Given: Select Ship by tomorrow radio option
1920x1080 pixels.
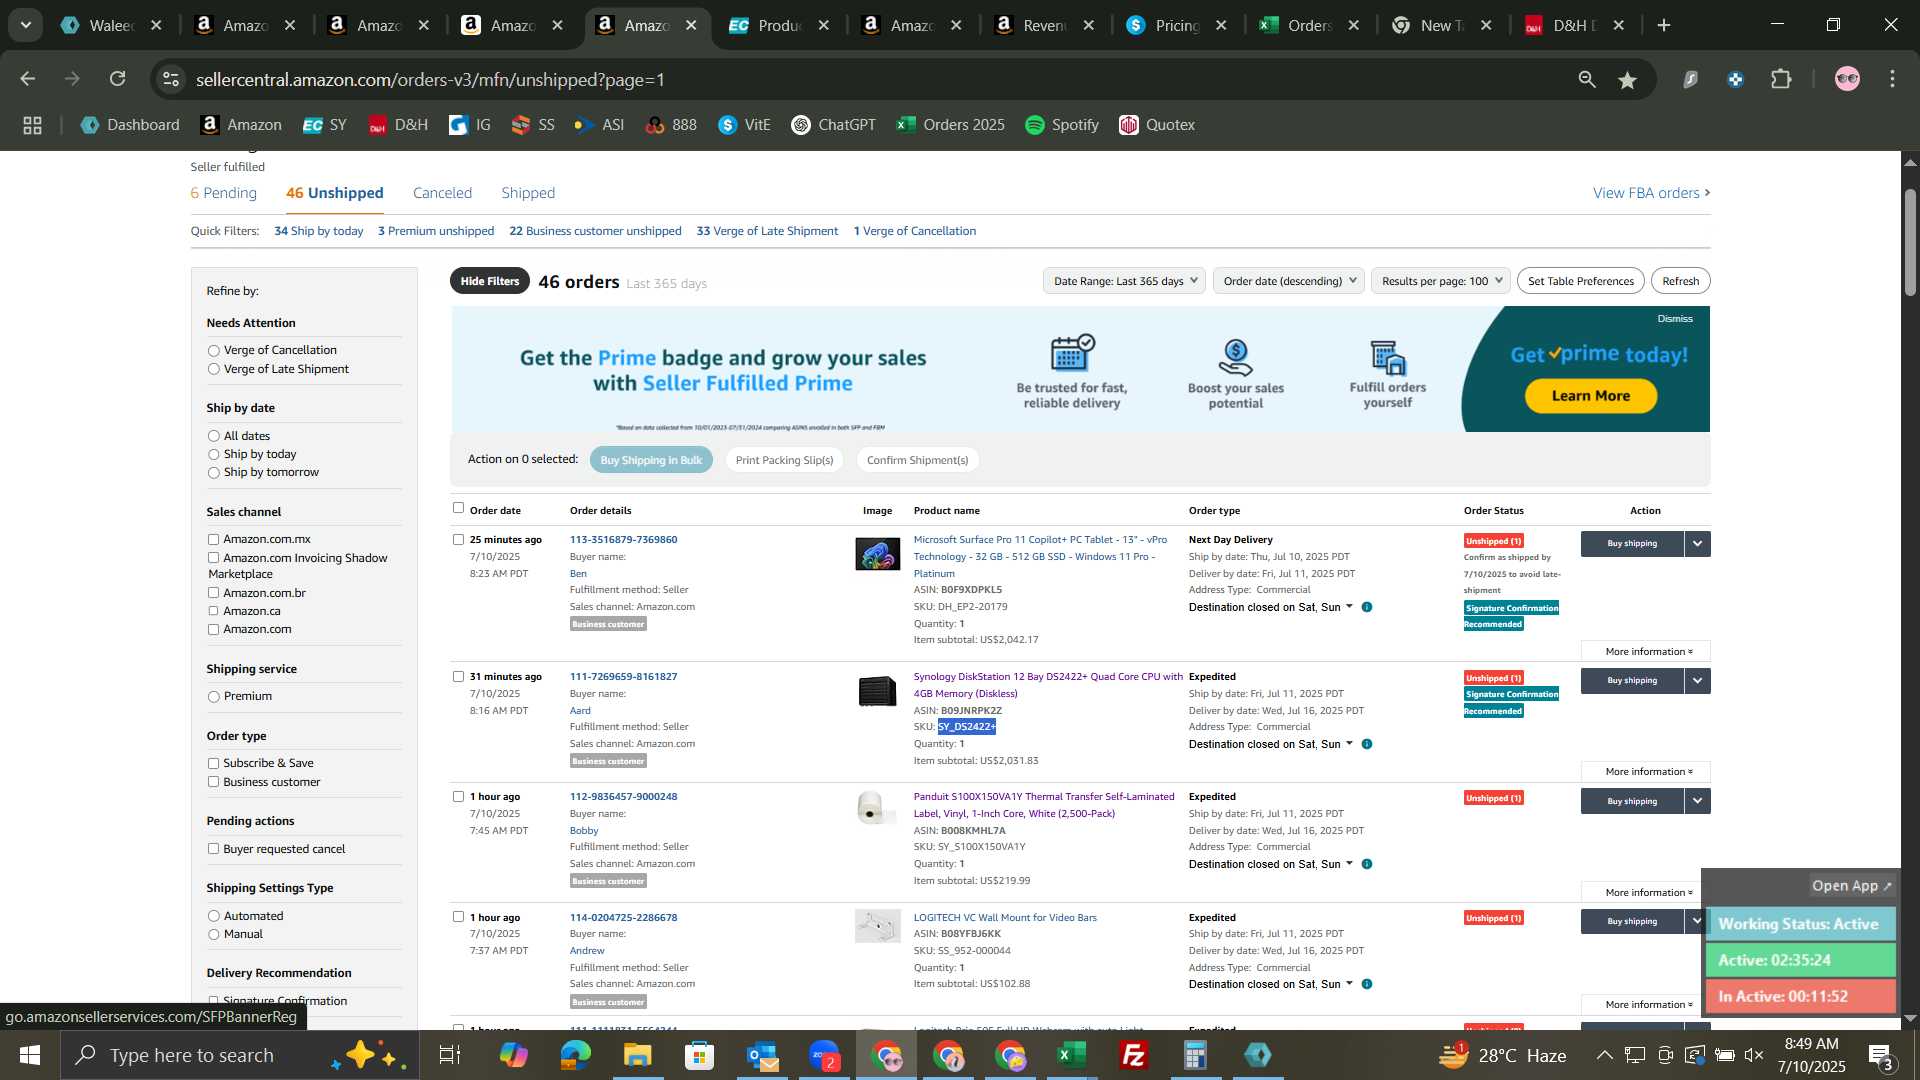Looking at the screenshot, I should coord(213,473).
